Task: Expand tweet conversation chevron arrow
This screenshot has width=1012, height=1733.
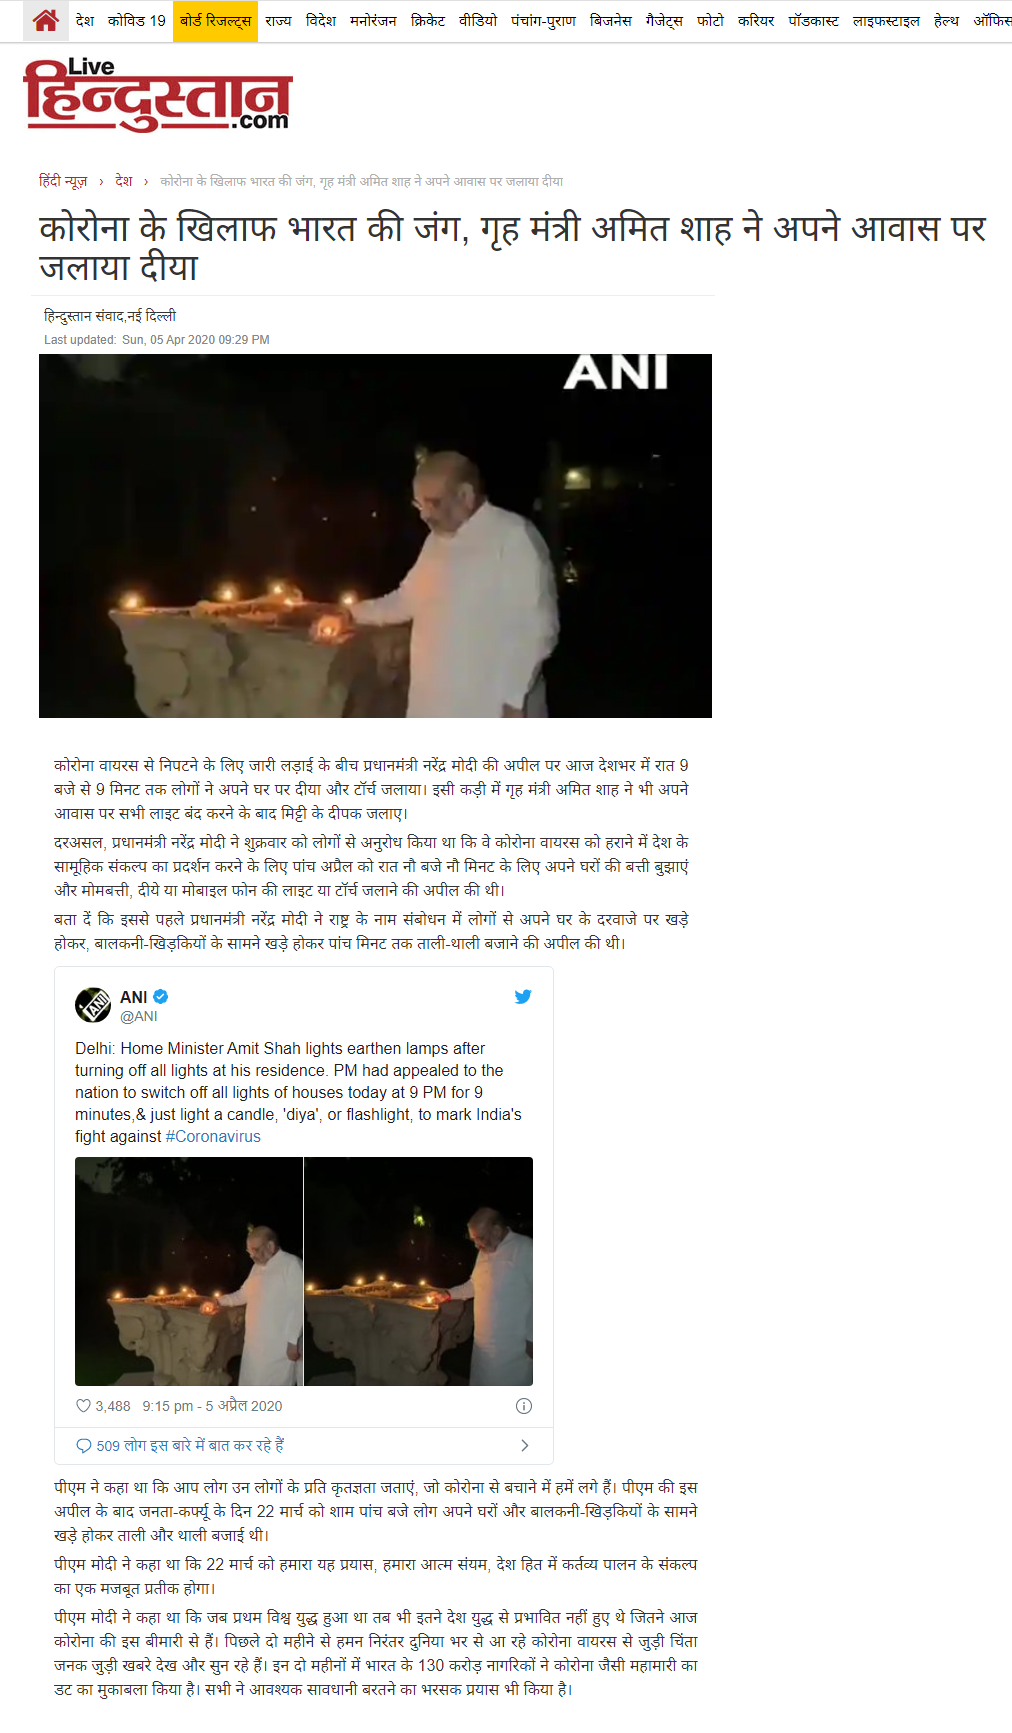Action: 525,1446
